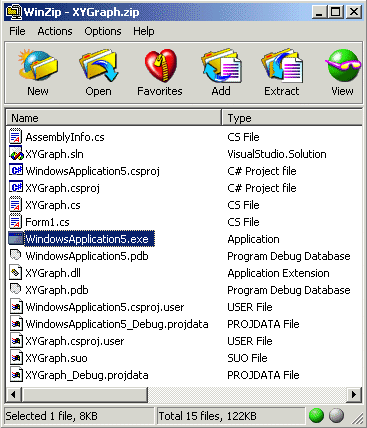The width and height of the screenshot is (367, 428).
Task: Click the horizontal scrollbar thumb
Action: (x=85, y=395)
